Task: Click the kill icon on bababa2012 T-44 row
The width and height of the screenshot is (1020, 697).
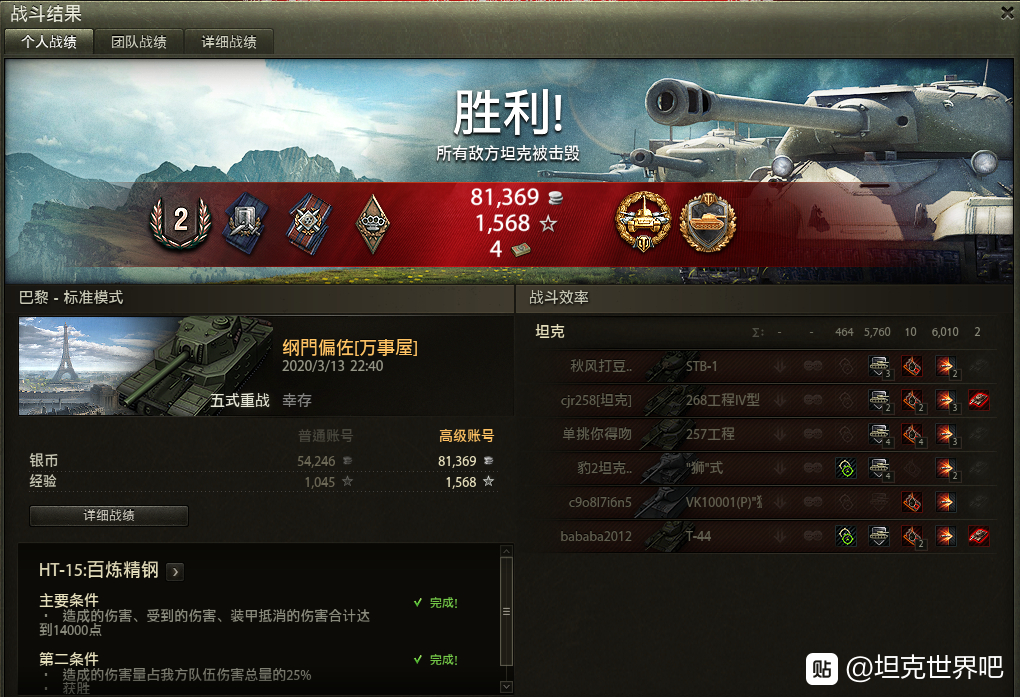Action: tap(978, 536)
